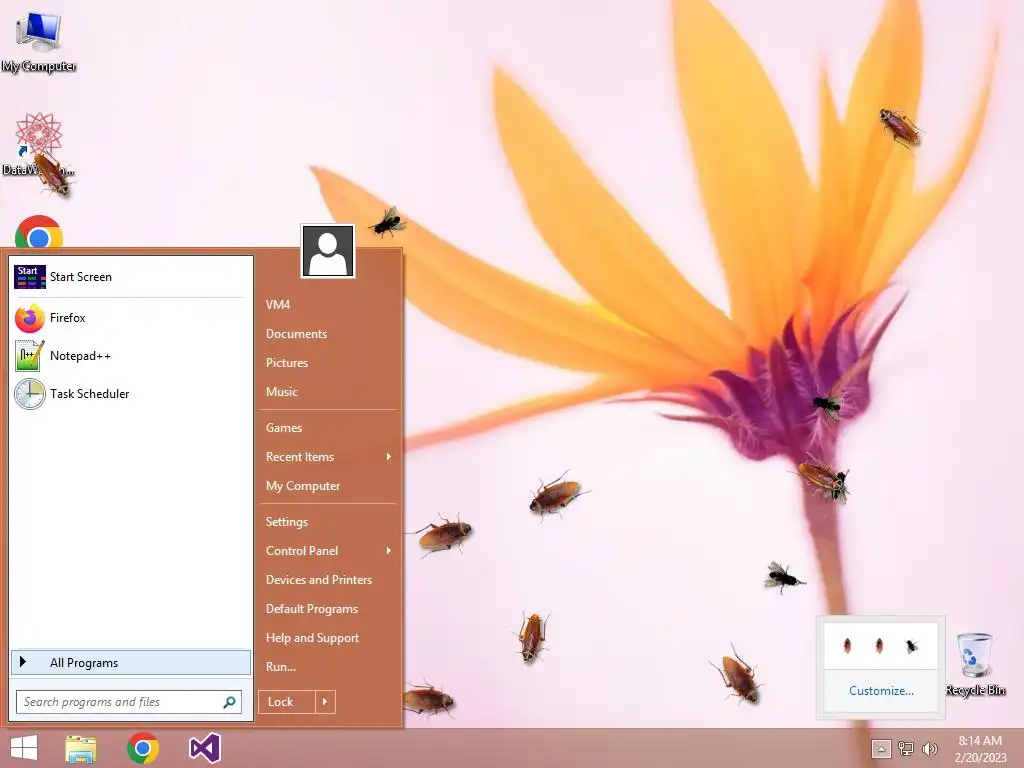This screenshot has height=768, width=1024.
Task: Click first cockroach tray icon in popup
Action: (x=847, y=646)
